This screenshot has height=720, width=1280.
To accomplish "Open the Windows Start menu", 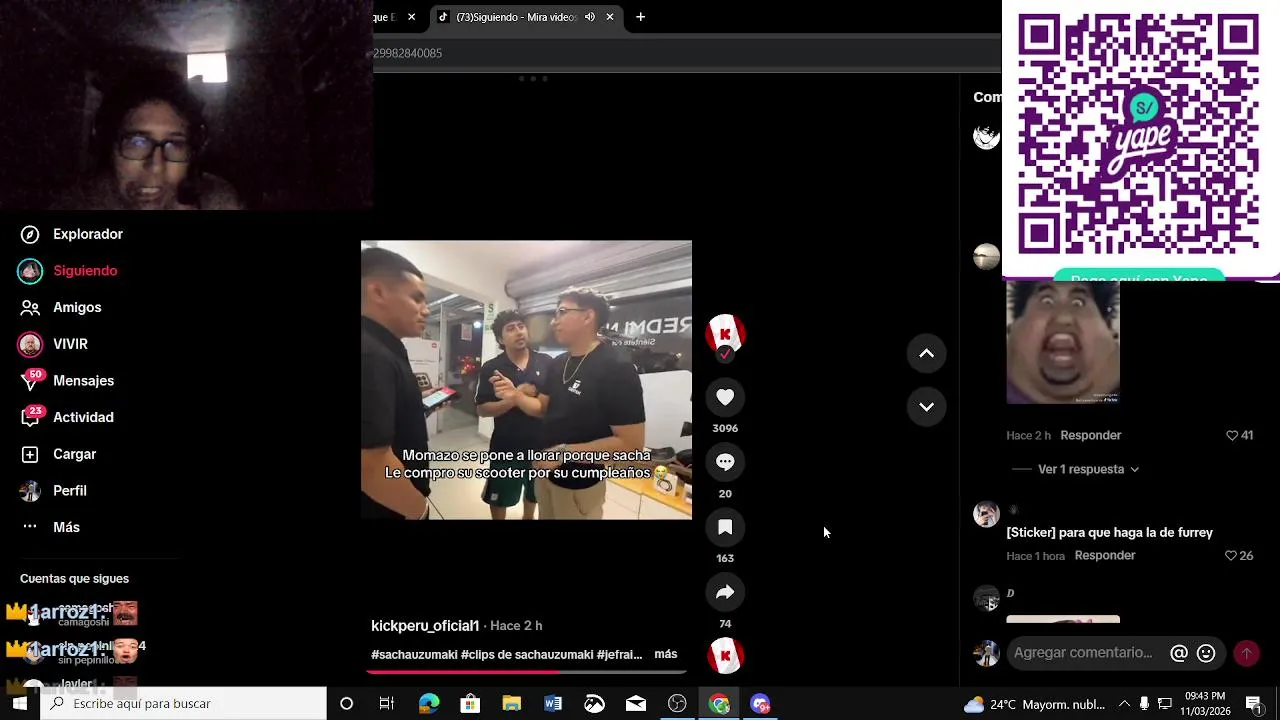I will 20,704.
